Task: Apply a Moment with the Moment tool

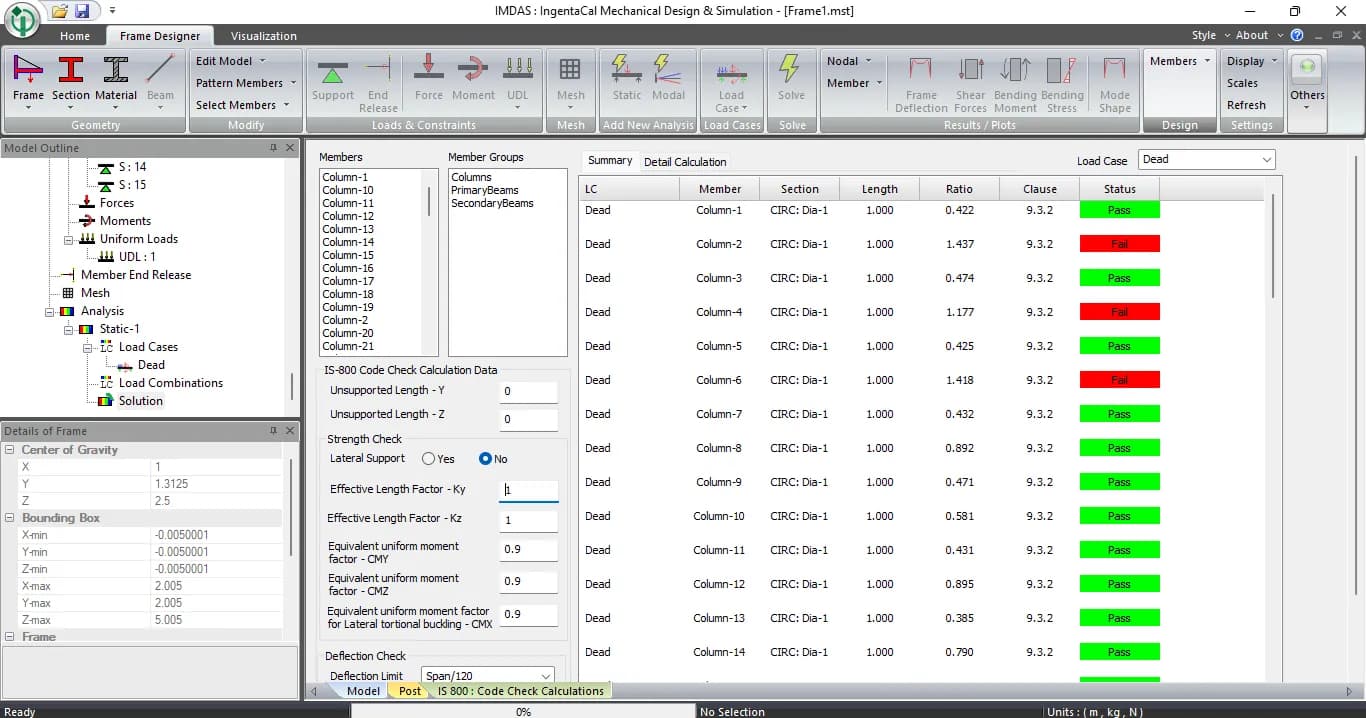Action: (x=473, y=80)
